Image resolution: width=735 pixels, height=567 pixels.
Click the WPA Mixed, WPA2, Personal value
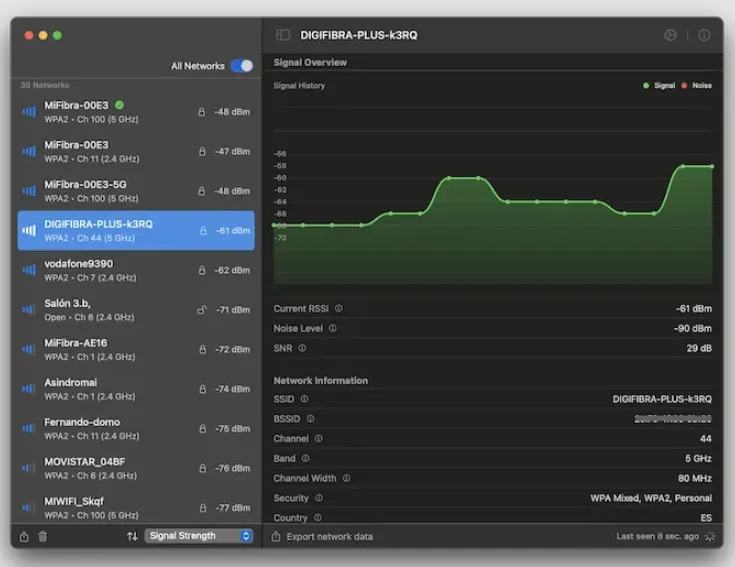point(651,498)
